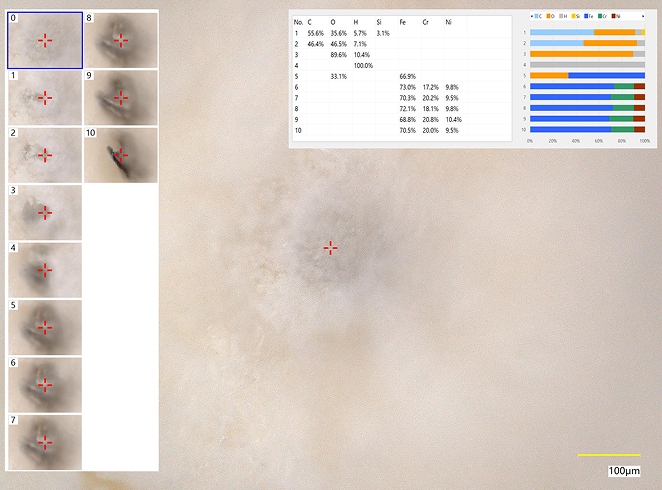Image resolution: width=662 pixels, height=490 pixels.
Task: Click the bar for measurement 10 in chart
Action: [587, 129]
